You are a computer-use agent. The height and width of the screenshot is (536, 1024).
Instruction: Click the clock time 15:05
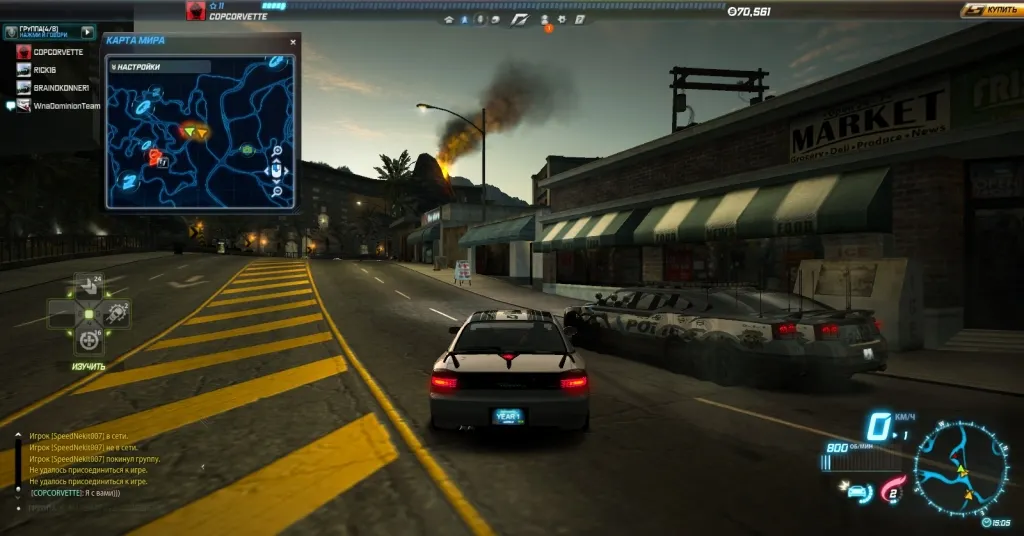click(997, 522)
